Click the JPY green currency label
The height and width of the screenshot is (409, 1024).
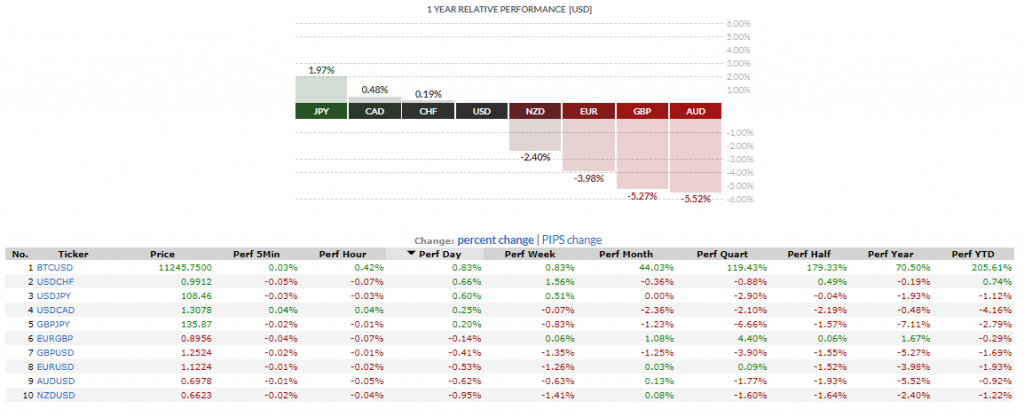click(321, 111)
